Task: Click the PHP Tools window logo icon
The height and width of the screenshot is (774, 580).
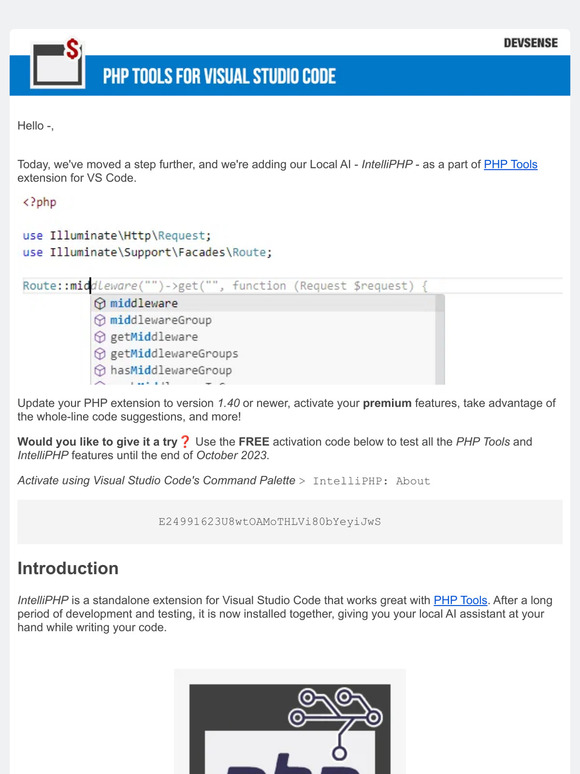Action: (57, 64)
